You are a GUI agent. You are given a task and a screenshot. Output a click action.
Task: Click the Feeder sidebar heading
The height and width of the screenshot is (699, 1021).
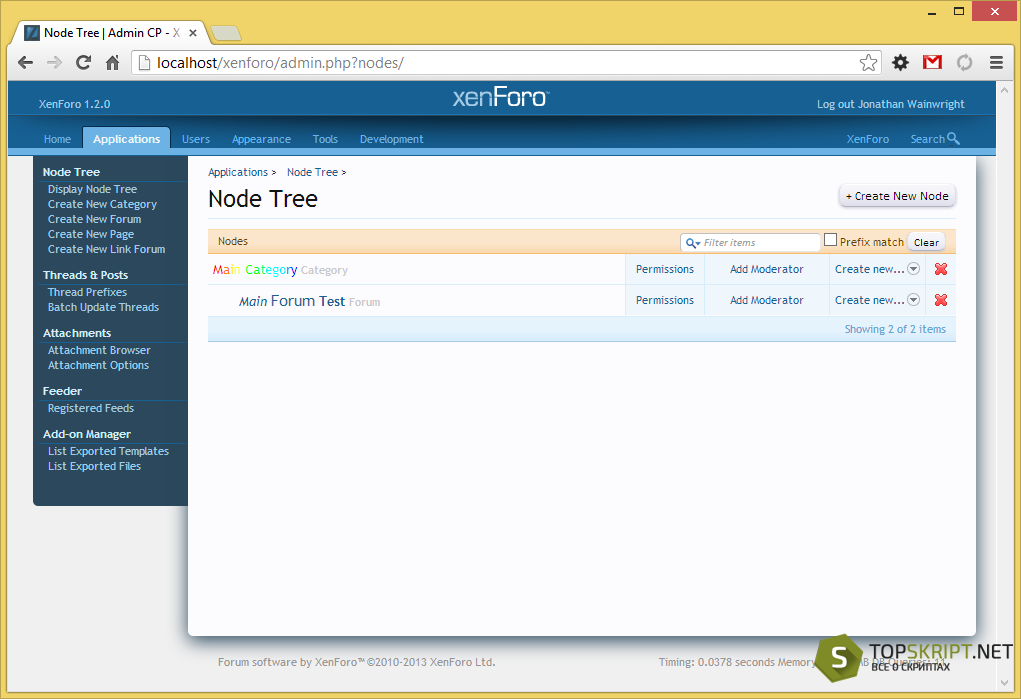62,391
